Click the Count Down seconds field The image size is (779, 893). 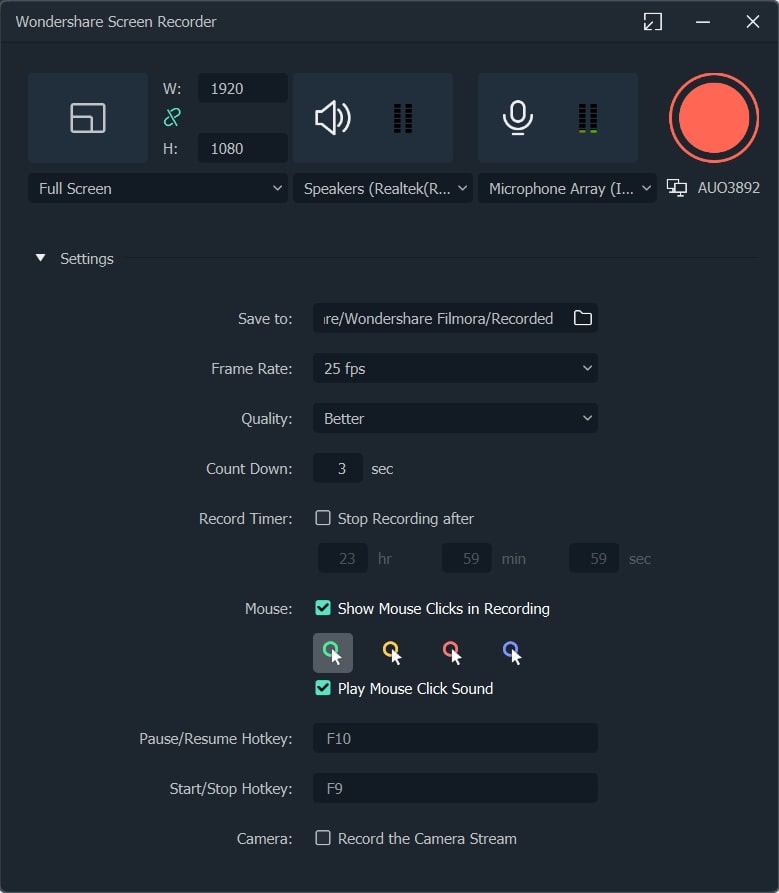[338, 468]
